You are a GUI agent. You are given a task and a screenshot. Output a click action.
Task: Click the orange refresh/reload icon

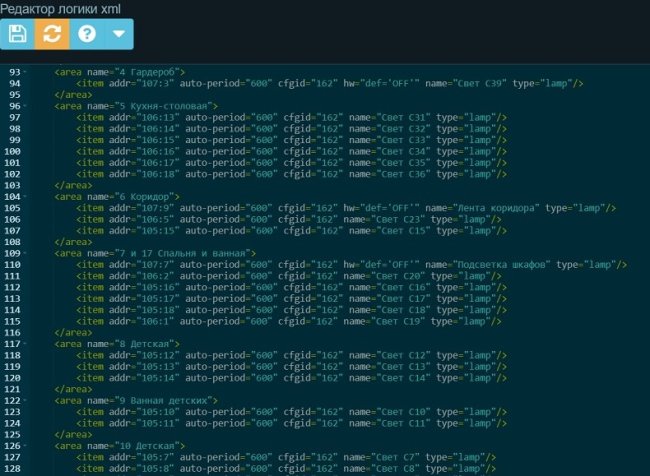(x=52, y=34)
